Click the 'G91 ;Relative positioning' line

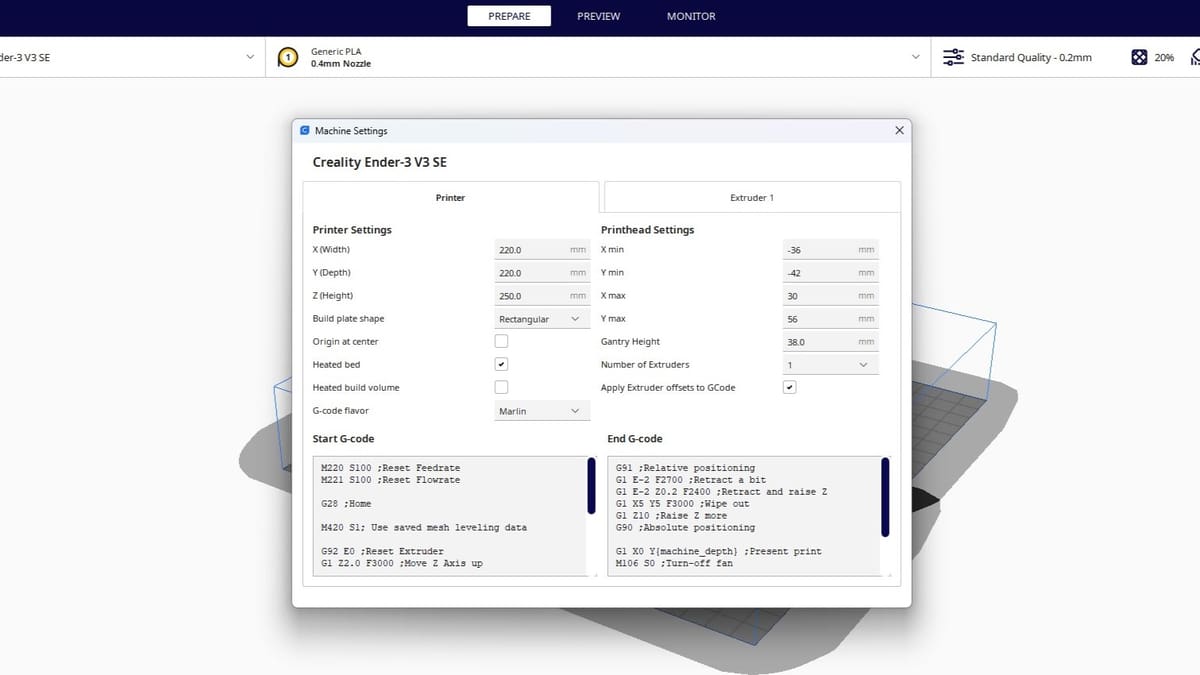pos(686,468)
